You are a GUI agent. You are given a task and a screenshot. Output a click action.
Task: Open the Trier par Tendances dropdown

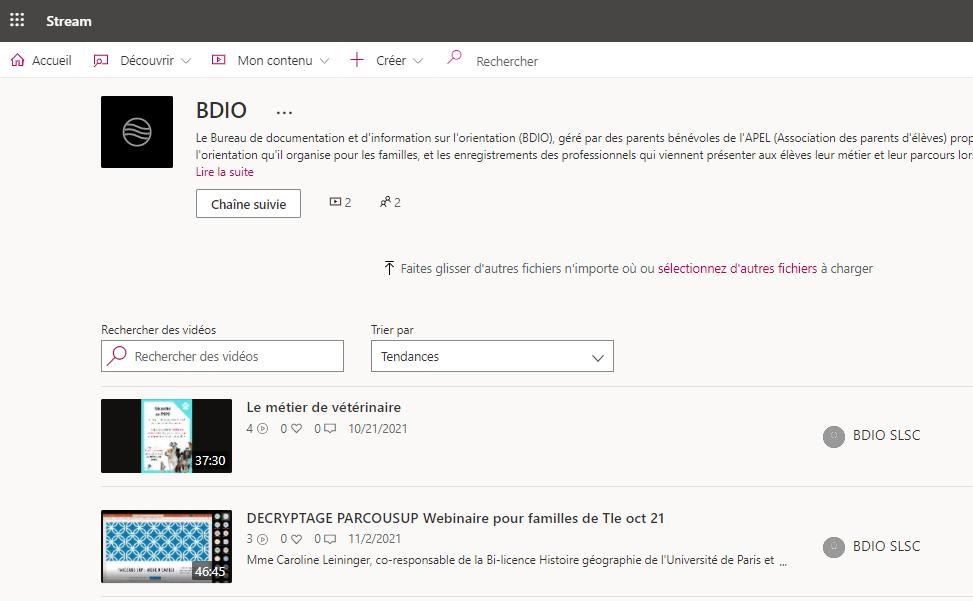(492, 356)
